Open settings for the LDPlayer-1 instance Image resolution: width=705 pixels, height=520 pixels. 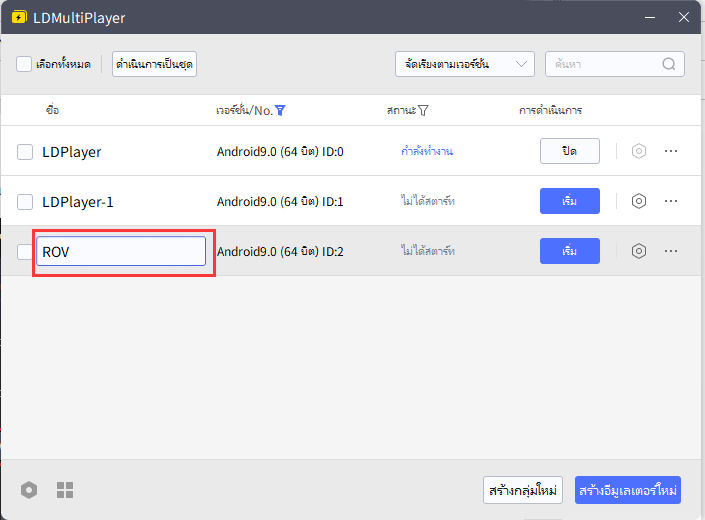[638, 201]
